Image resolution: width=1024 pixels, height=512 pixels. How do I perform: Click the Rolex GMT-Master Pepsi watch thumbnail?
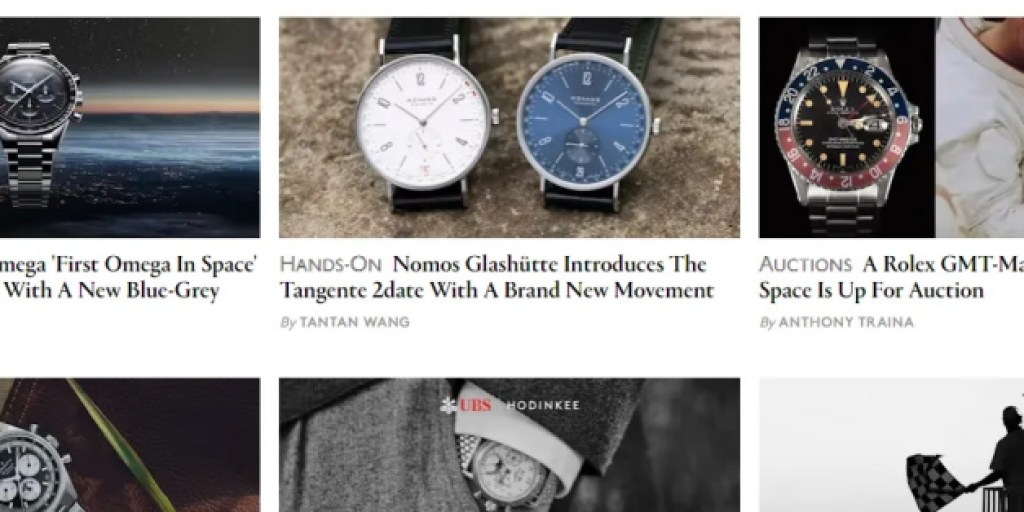point(847,127)
